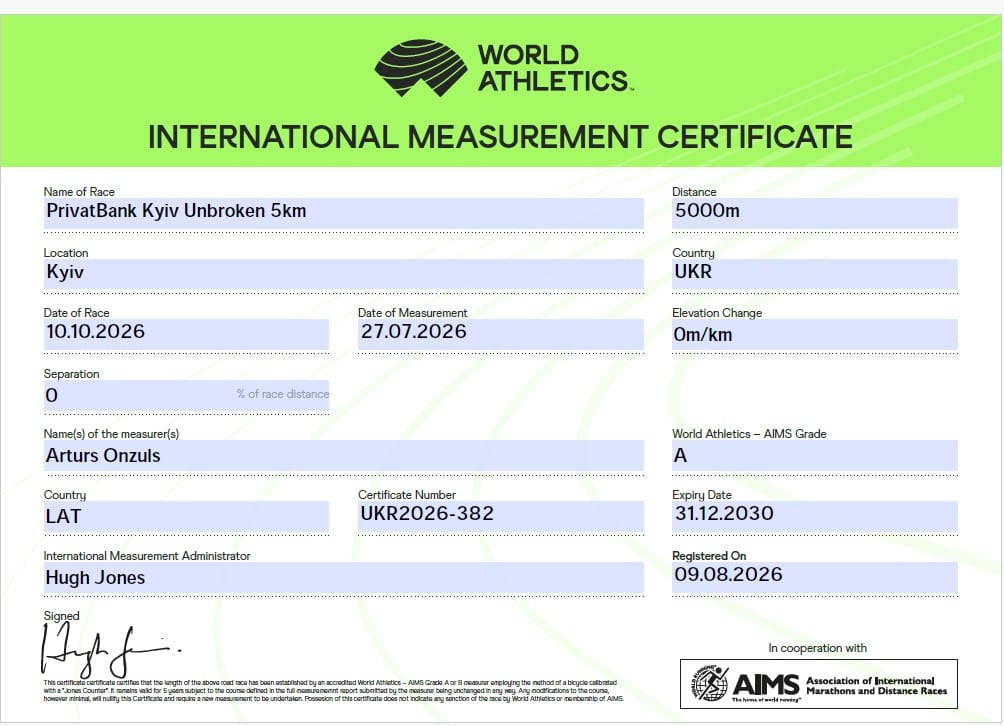The height and width of the screenshot is (726, 1004).
Task: Click the Separation percentage field
Action: click(x=186, y=395)
